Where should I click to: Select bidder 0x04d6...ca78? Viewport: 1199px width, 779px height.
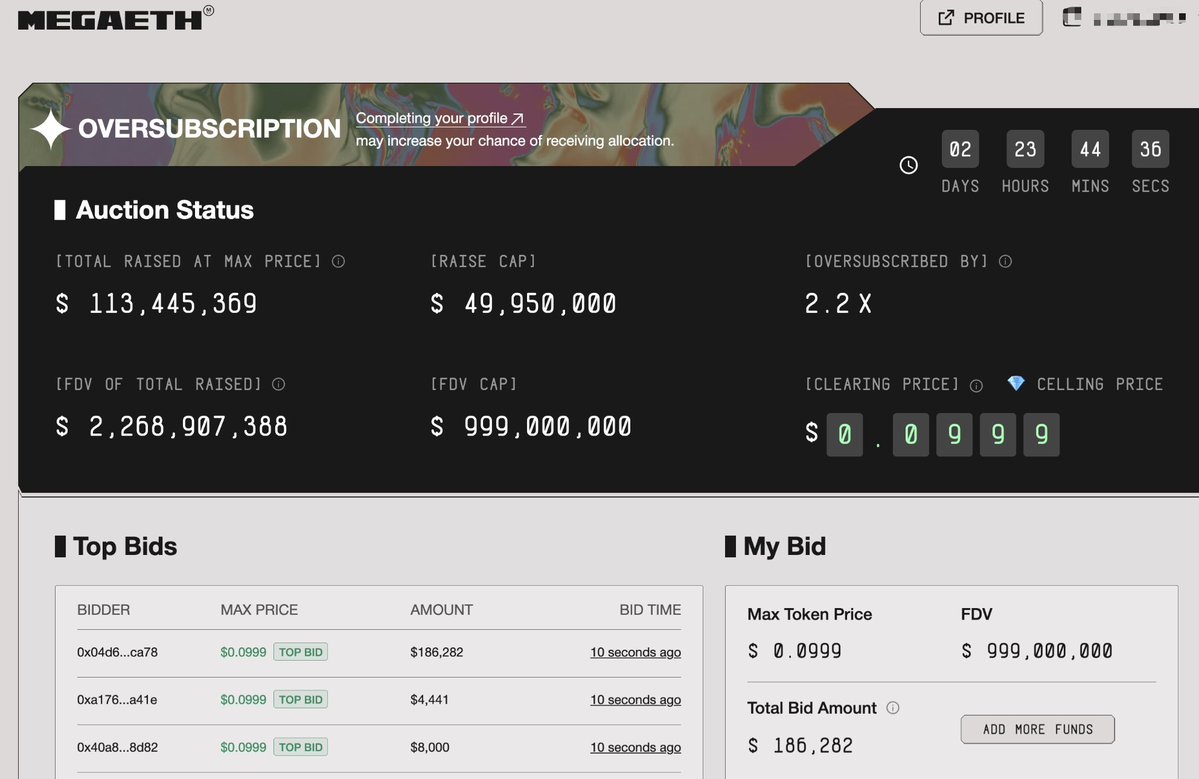point(117,652)
